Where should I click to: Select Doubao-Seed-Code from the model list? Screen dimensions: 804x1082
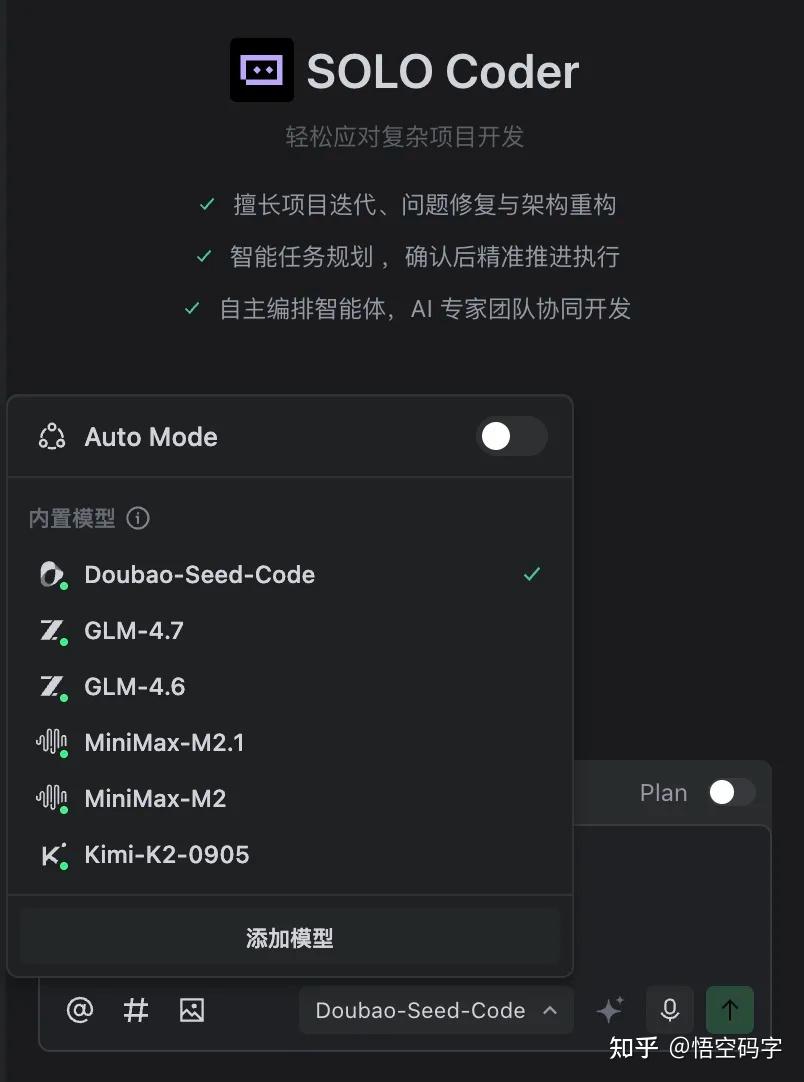[x=200, y=575]
